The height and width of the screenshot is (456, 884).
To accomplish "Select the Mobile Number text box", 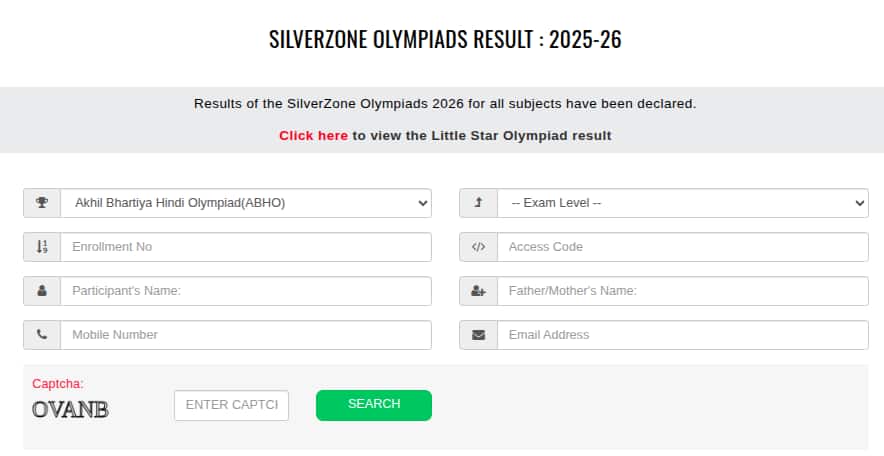I will pos(246,335).
